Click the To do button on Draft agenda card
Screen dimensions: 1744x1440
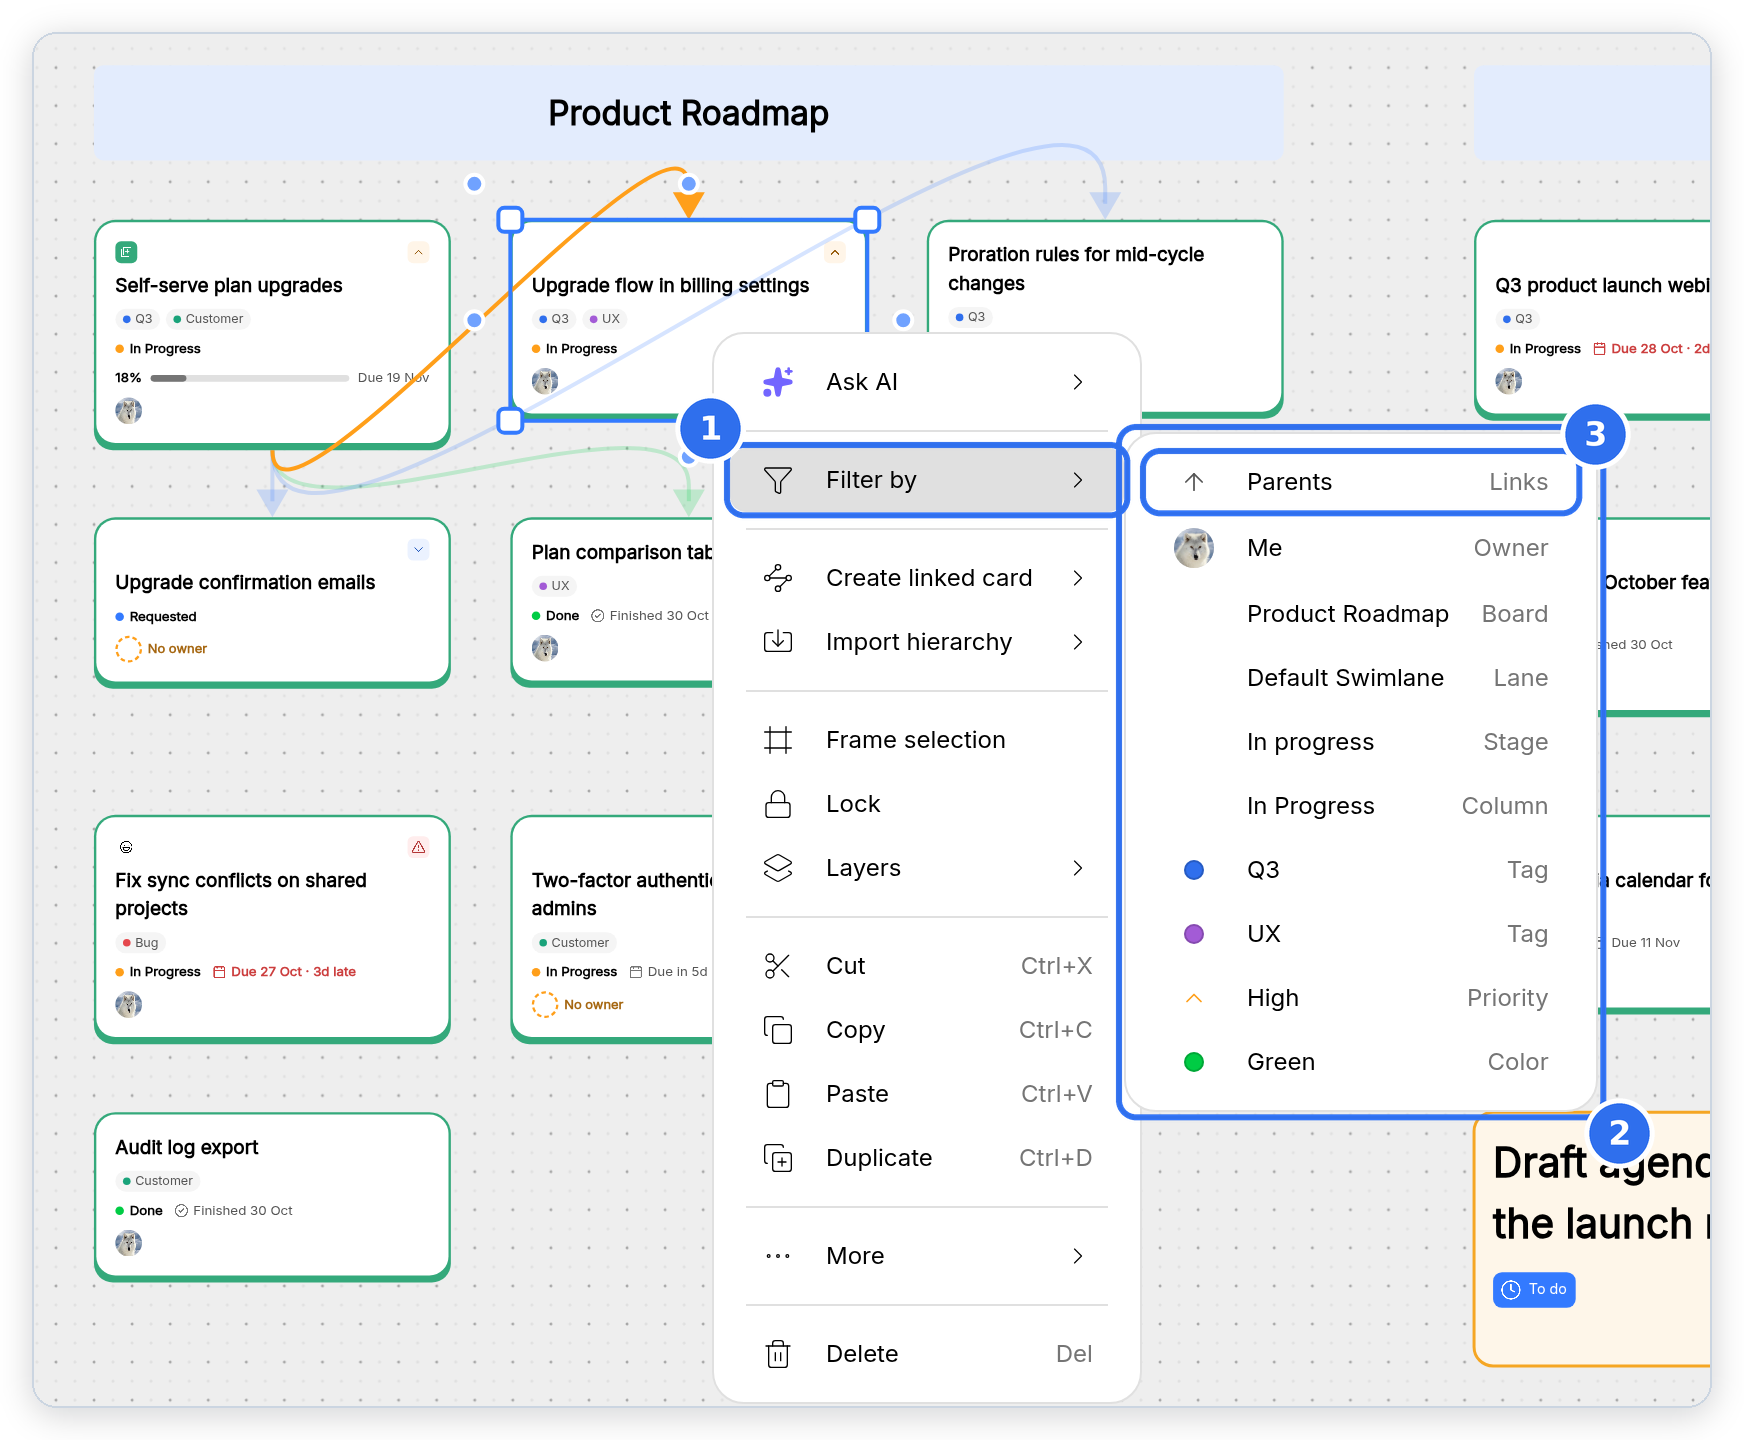point(1534,1290)
